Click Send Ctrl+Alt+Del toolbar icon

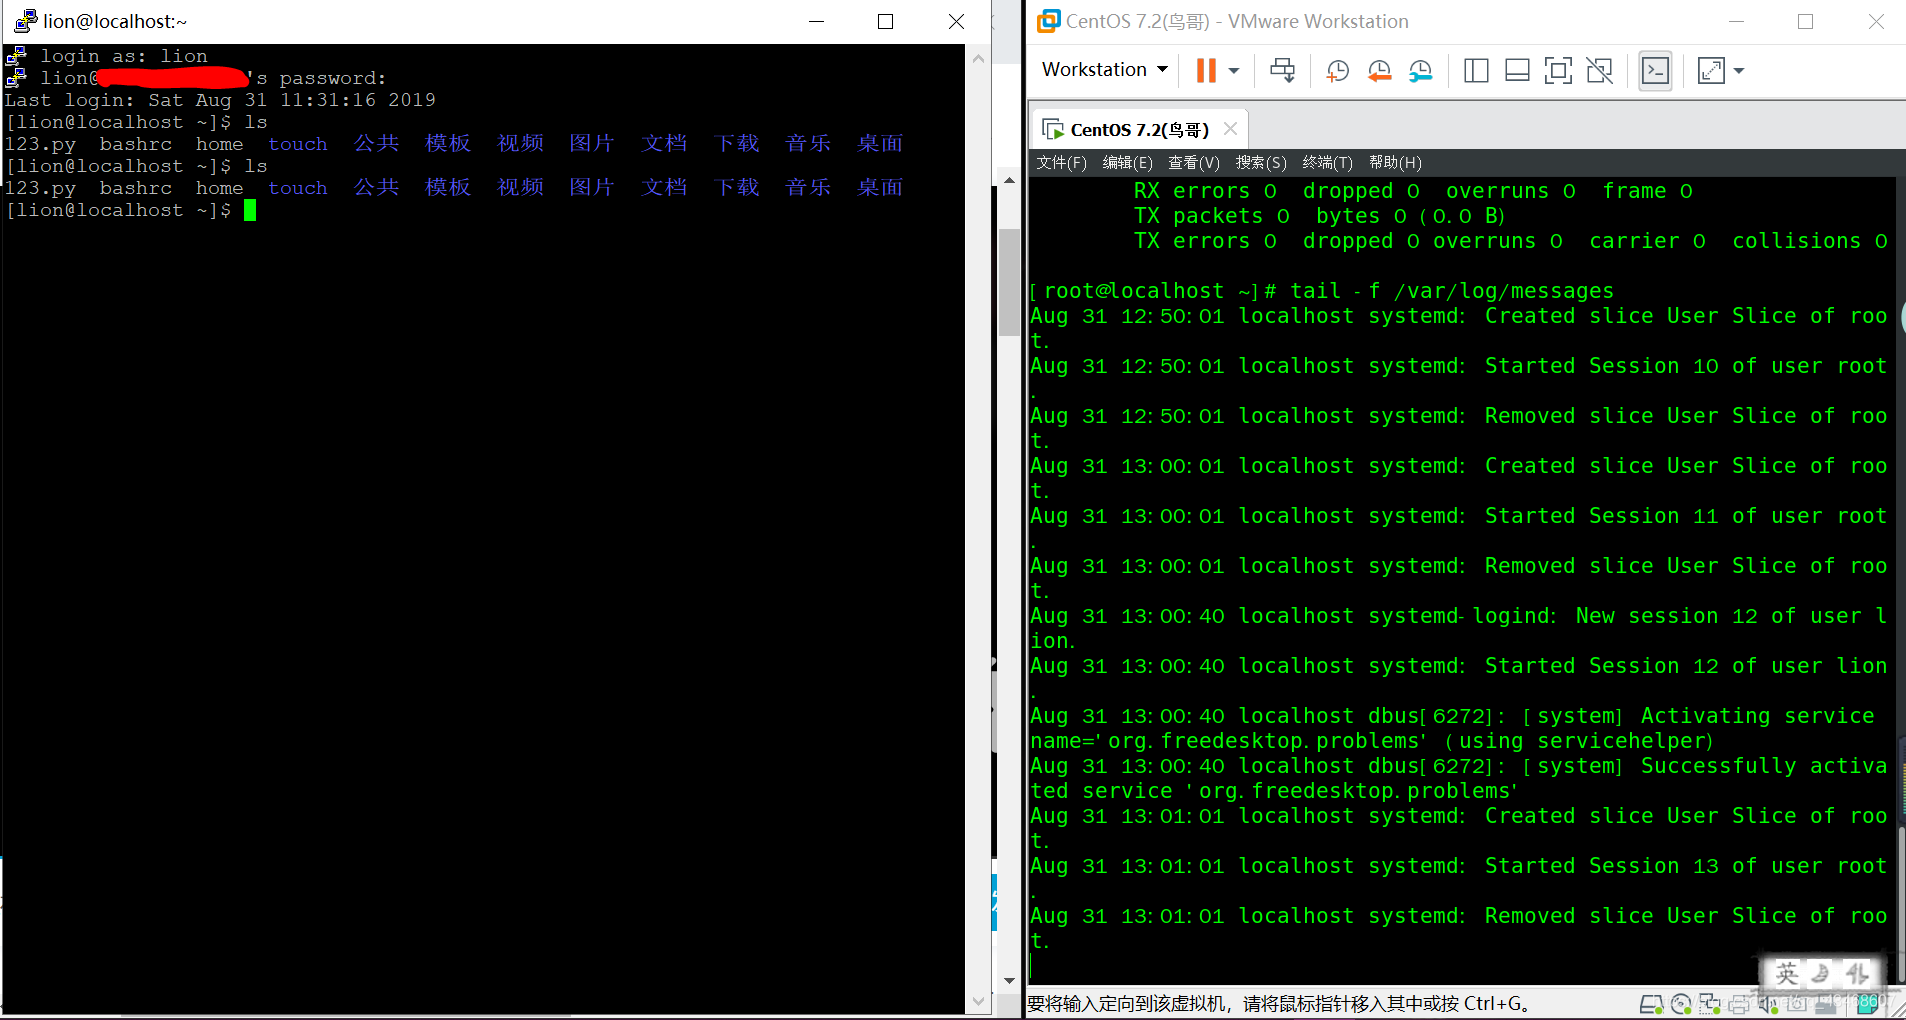(x=1282, y=70)
